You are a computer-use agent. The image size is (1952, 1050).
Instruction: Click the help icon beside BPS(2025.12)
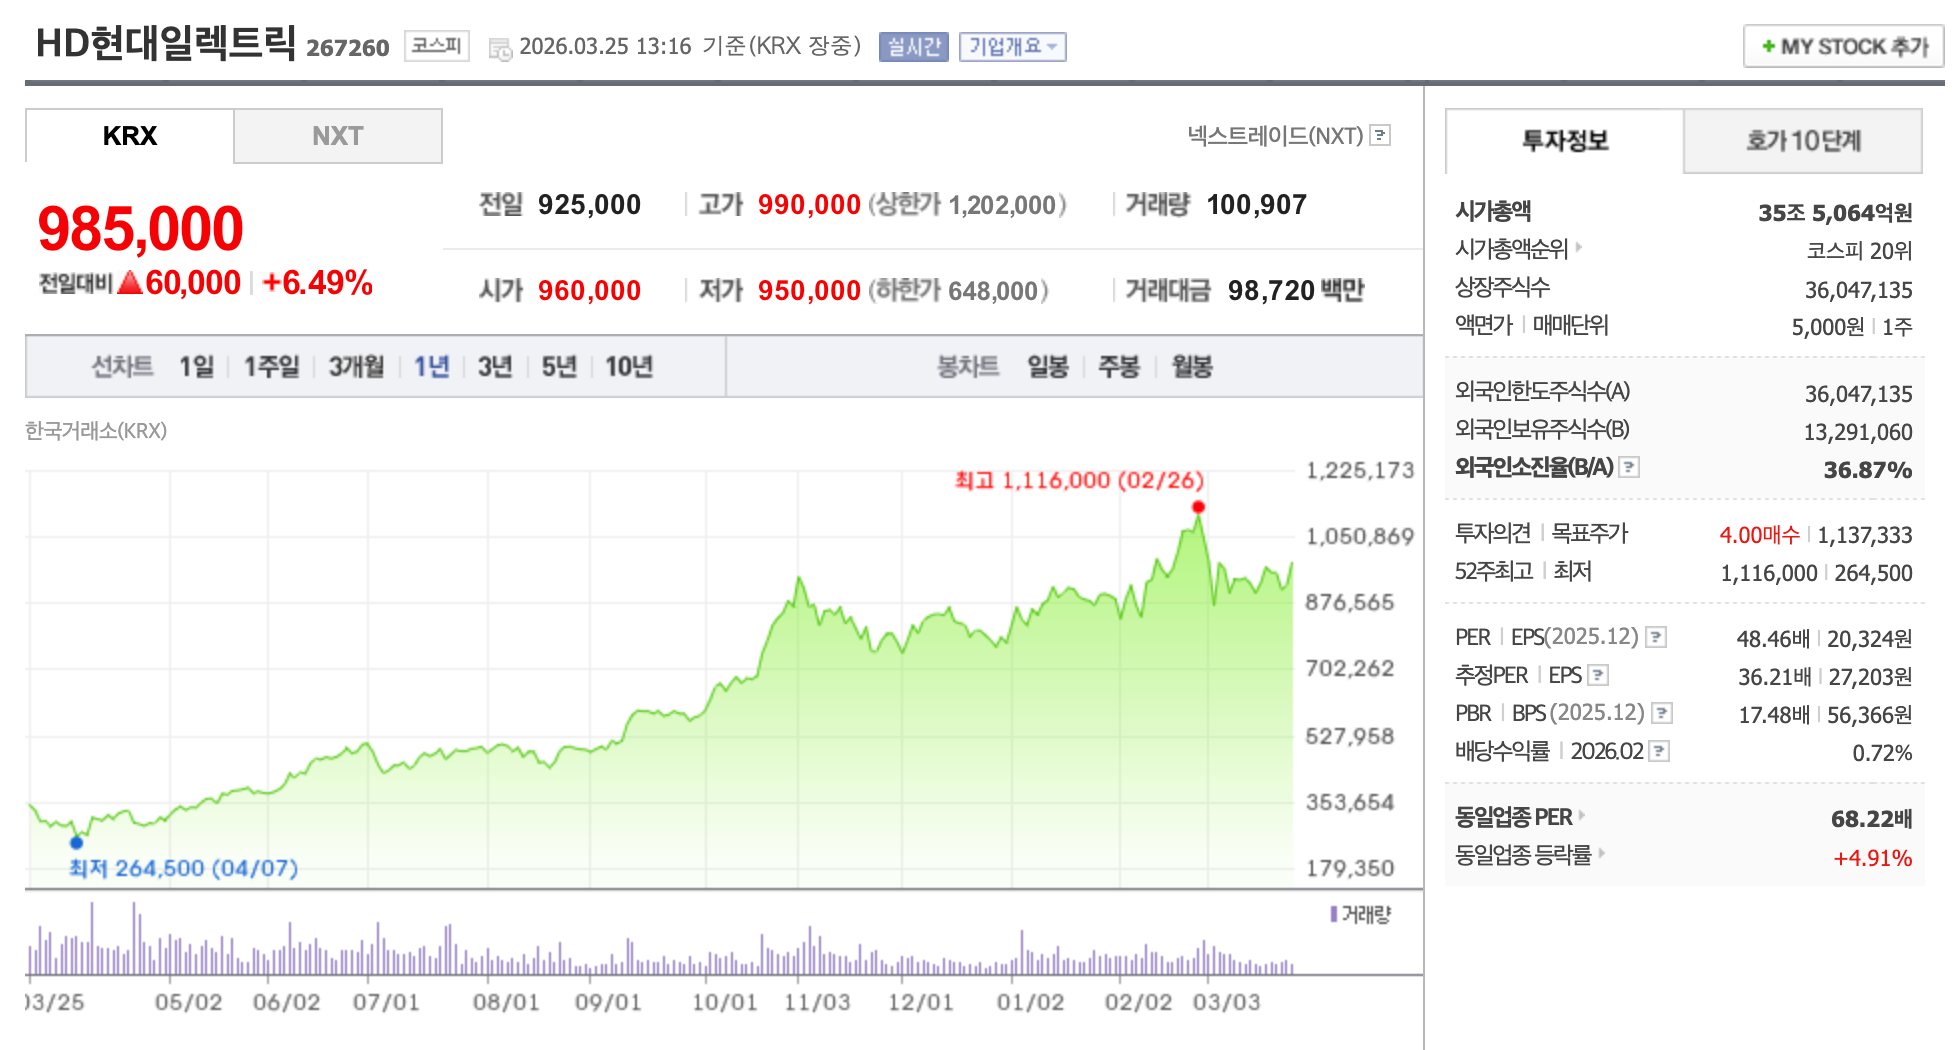point(1662,713)
